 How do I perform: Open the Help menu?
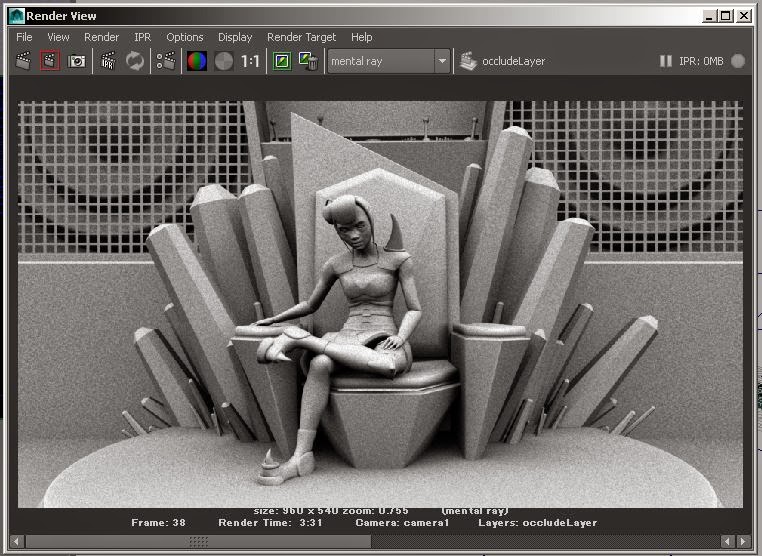point(362,37)
